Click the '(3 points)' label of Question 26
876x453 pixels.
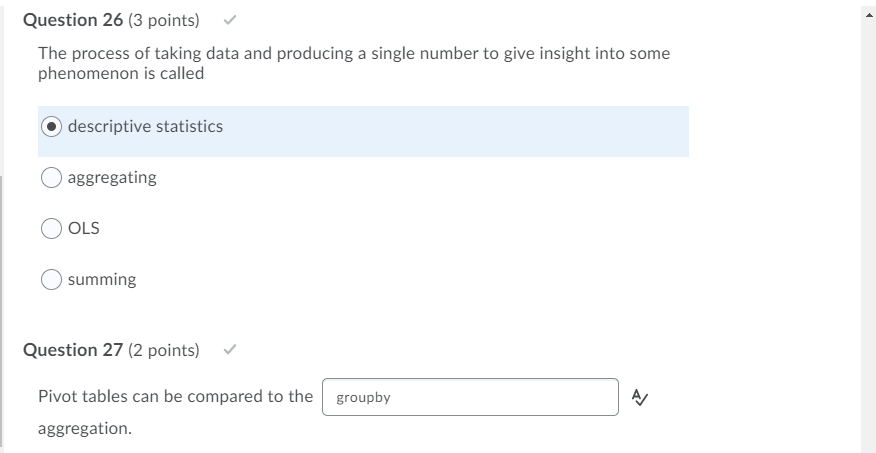pyautogui.click(x=164, y=20)
